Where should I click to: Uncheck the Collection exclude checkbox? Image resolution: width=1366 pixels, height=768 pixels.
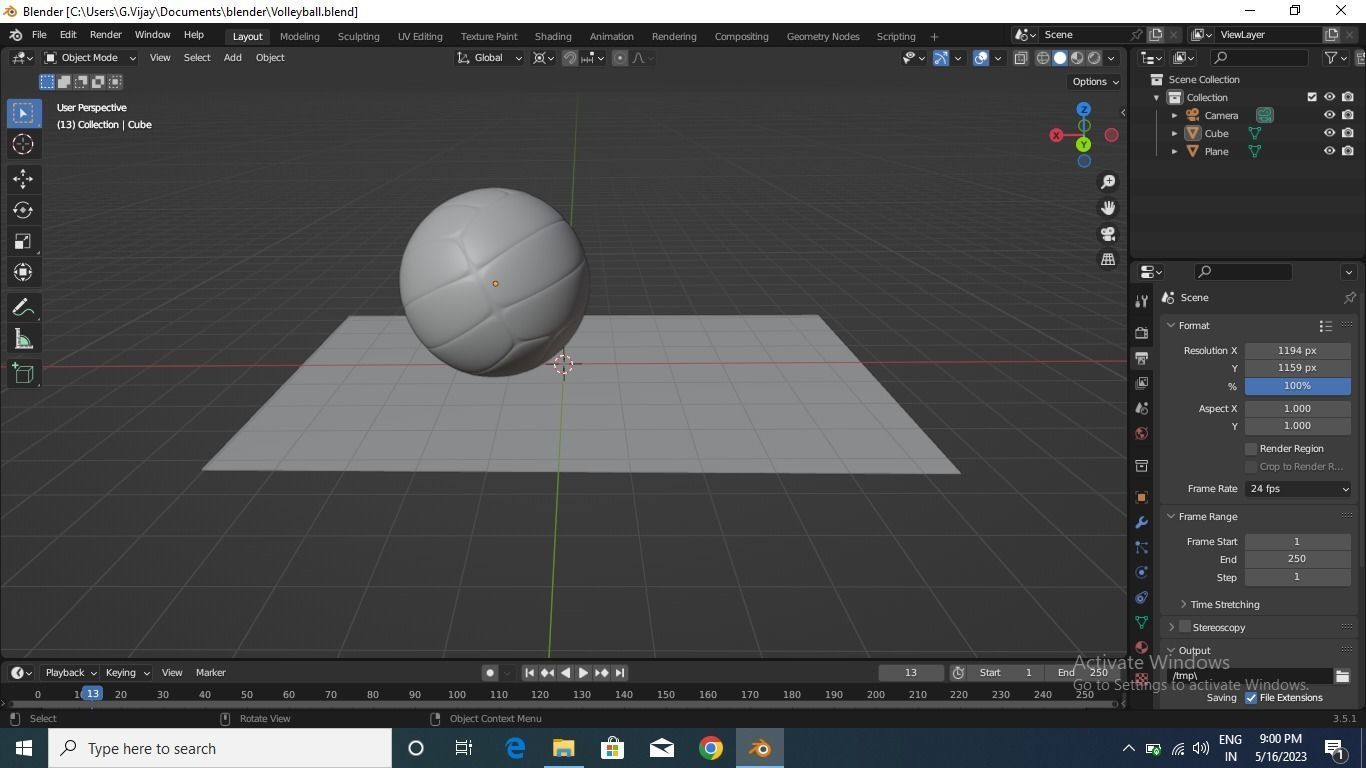point(1312,97)
